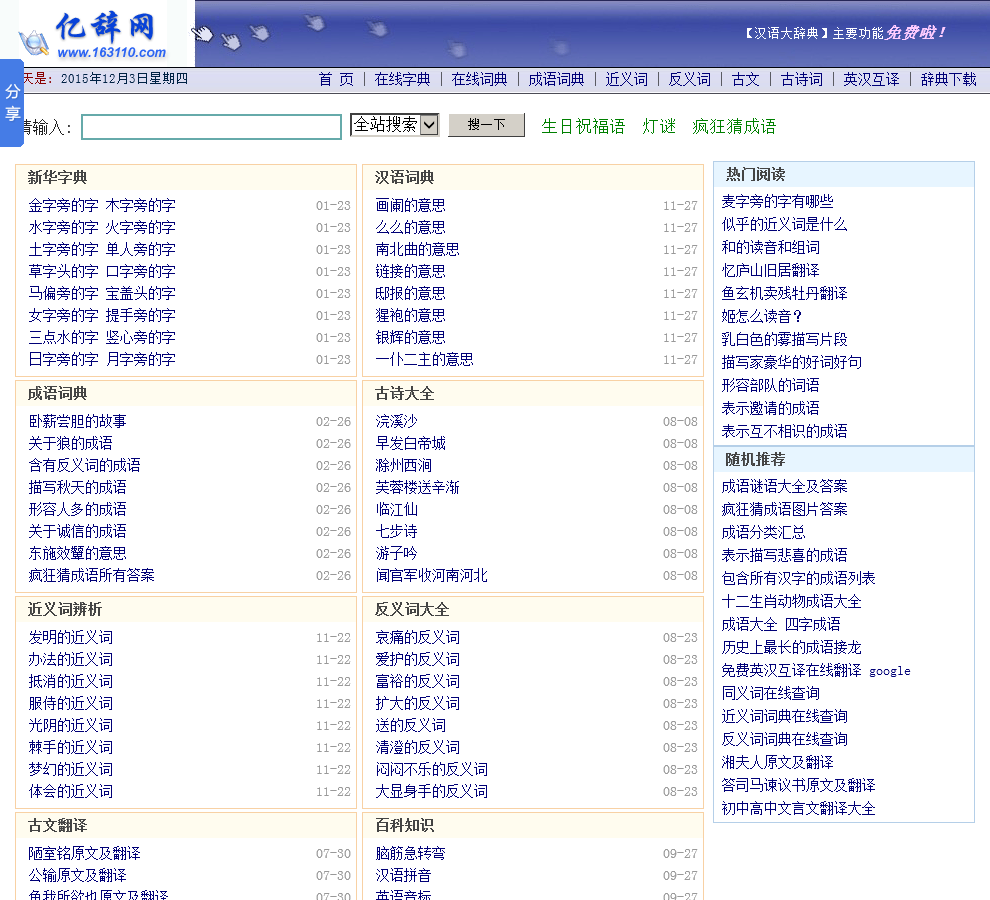
Task: Visit the 疯狂猜成语 green link
Action: 734,126
